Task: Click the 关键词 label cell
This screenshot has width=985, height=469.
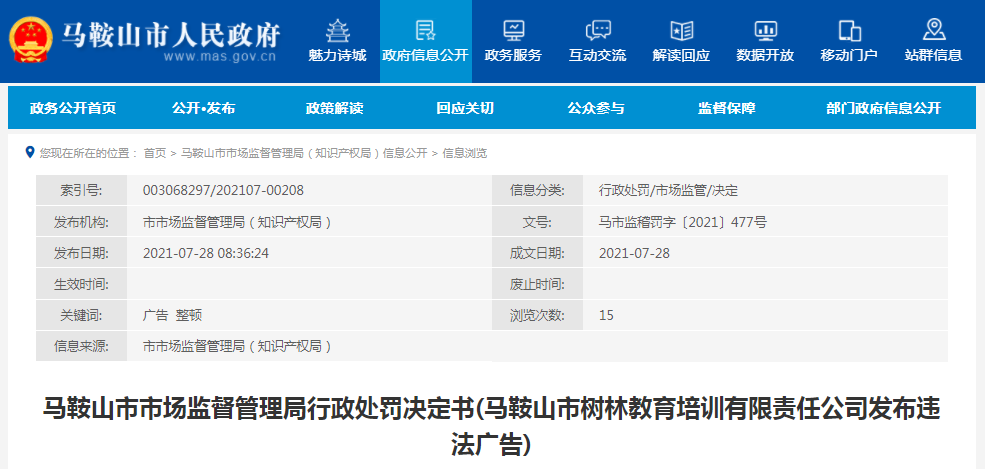Action: (82, 315)
